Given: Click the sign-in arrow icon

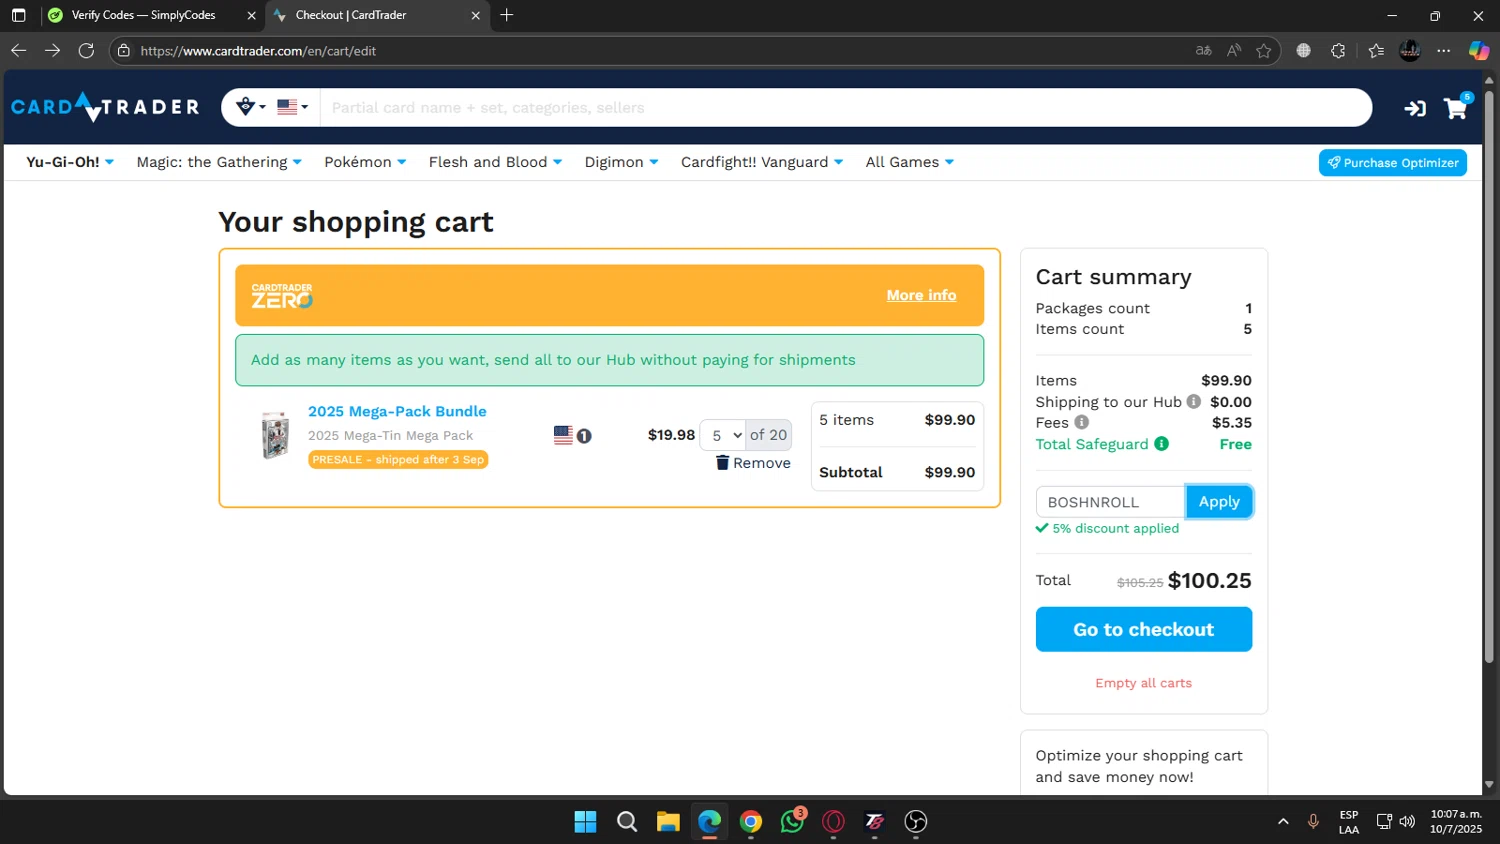Looking at the screenshot, I should point(1415,108).
